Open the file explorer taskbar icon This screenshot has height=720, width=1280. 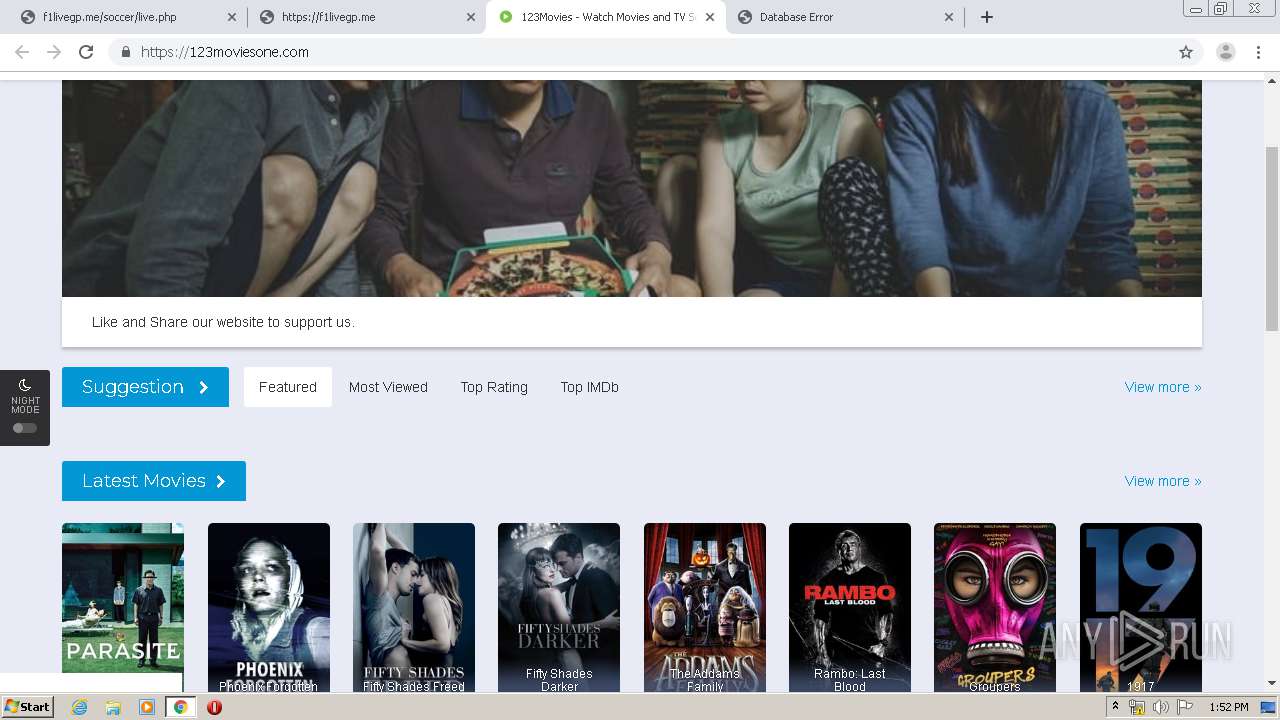click(x=112, y=707)
